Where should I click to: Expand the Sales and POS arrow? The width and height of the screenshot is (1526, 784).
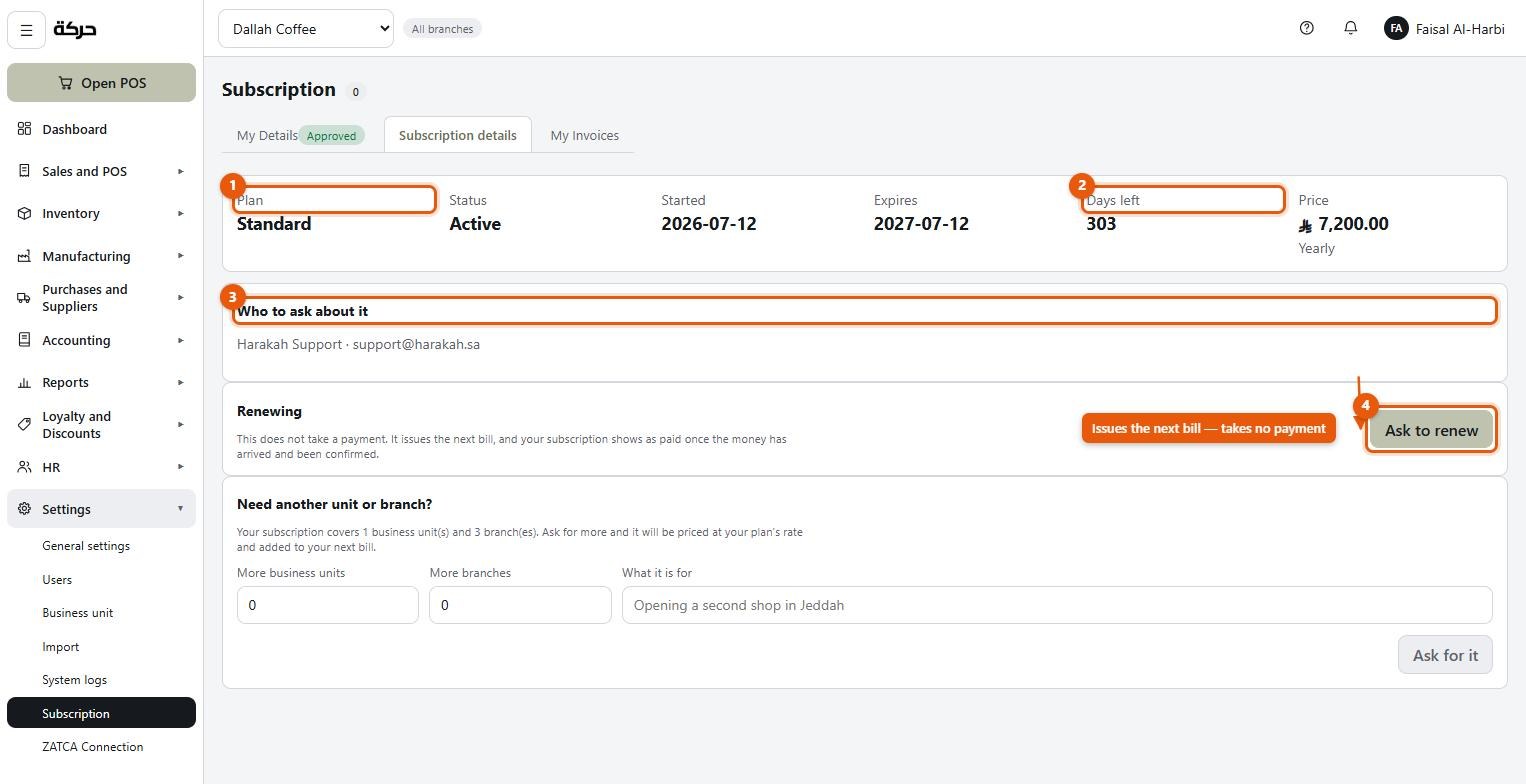coord(181,171)
